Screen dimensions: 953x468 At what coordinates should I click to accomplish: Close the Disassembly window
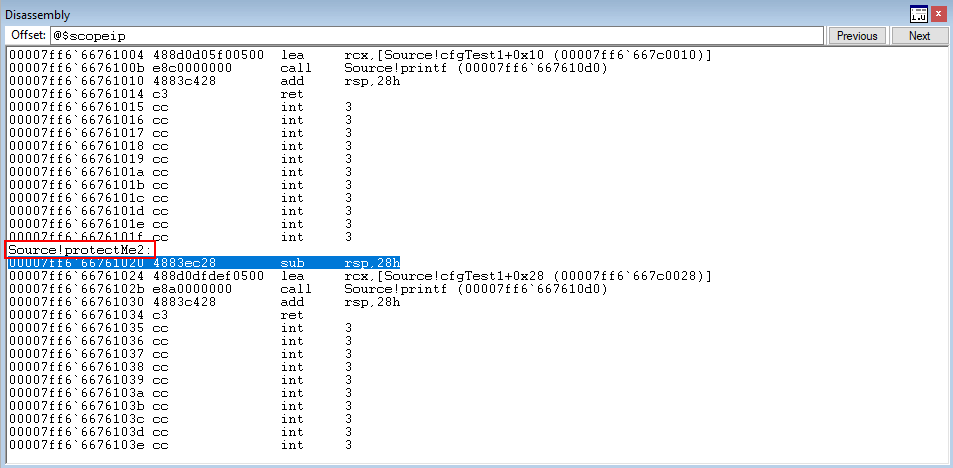[938, 14]
